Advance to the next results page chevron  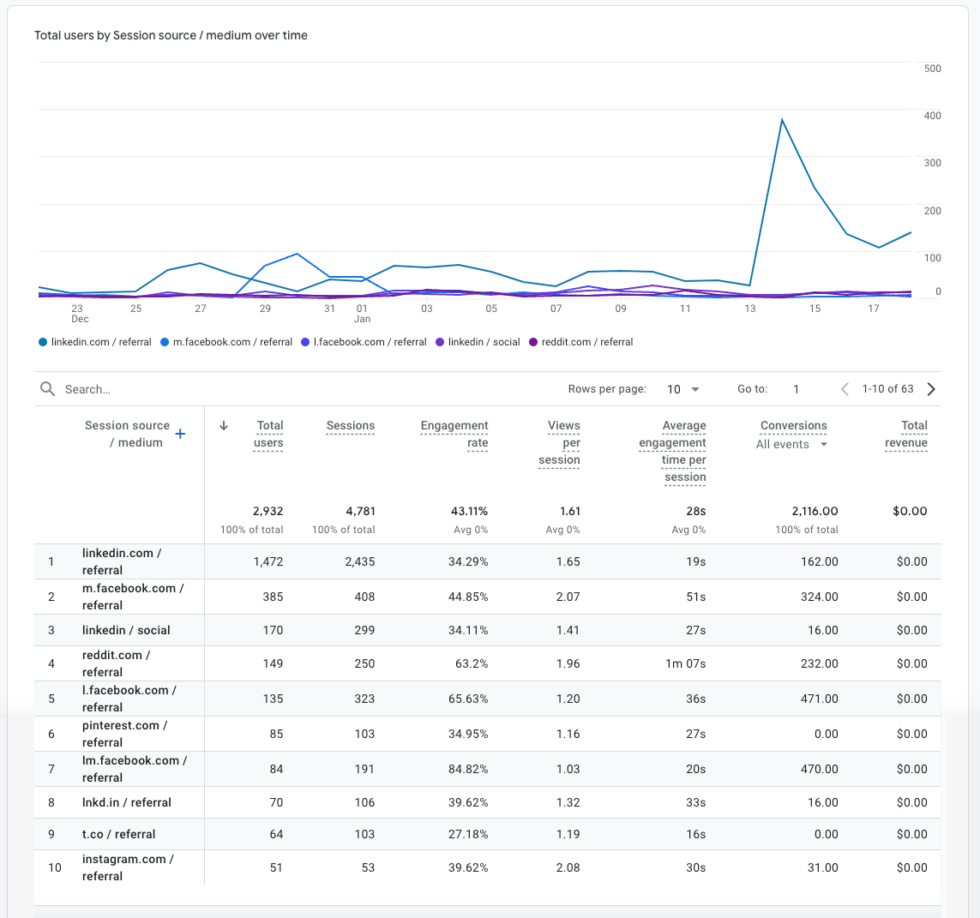coord(929,389)
